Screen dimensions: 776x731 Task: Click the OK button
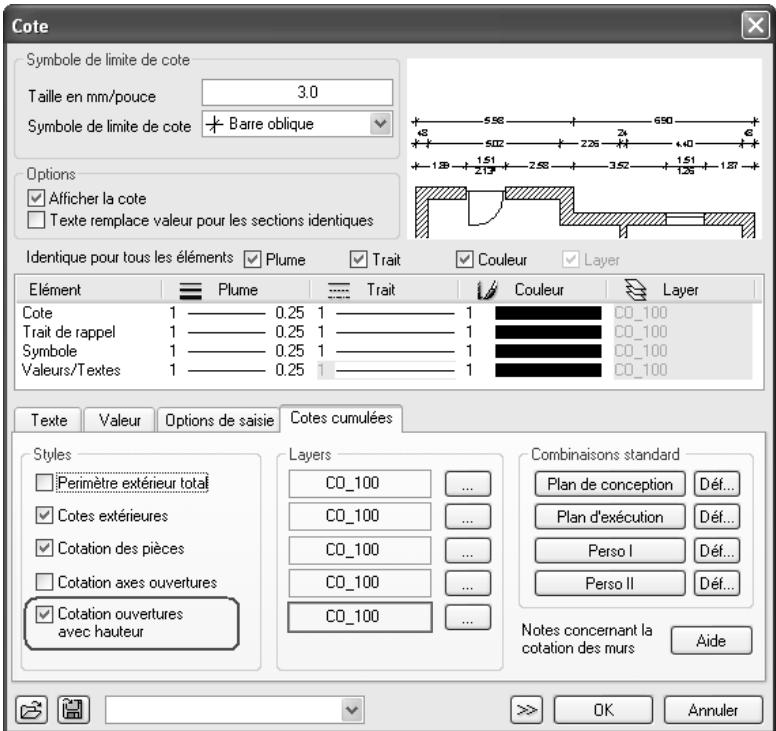(x=603, y=710)
